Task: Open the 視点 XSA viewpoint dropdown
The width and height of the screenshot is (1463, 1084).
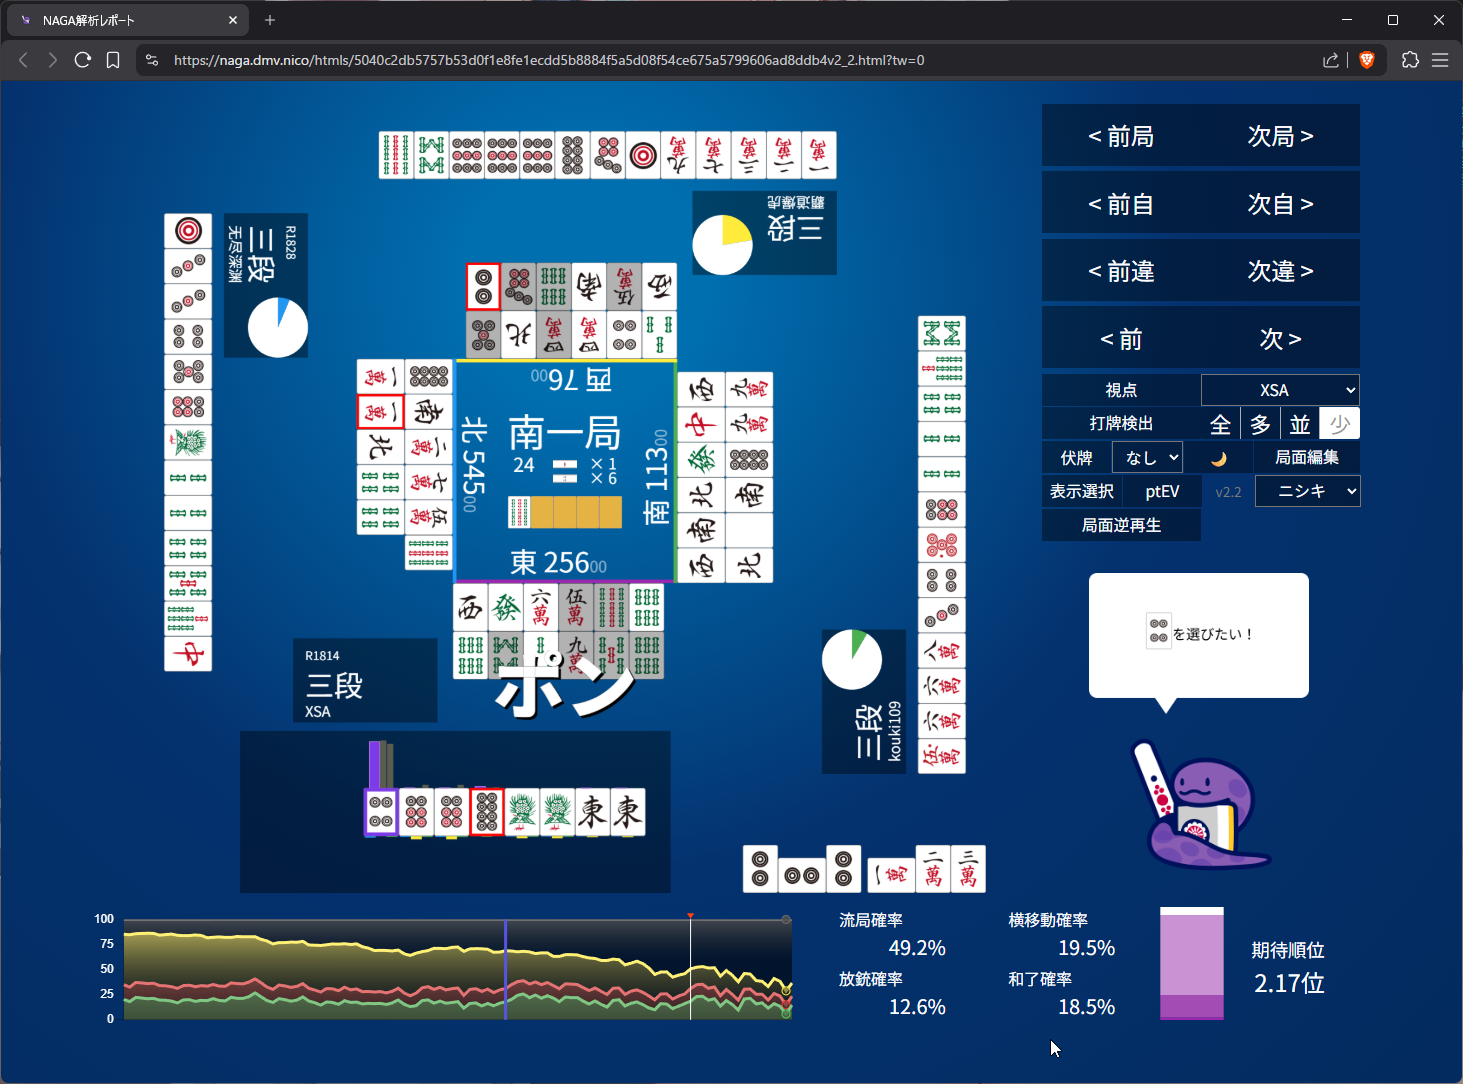Action: point(1280,390)
